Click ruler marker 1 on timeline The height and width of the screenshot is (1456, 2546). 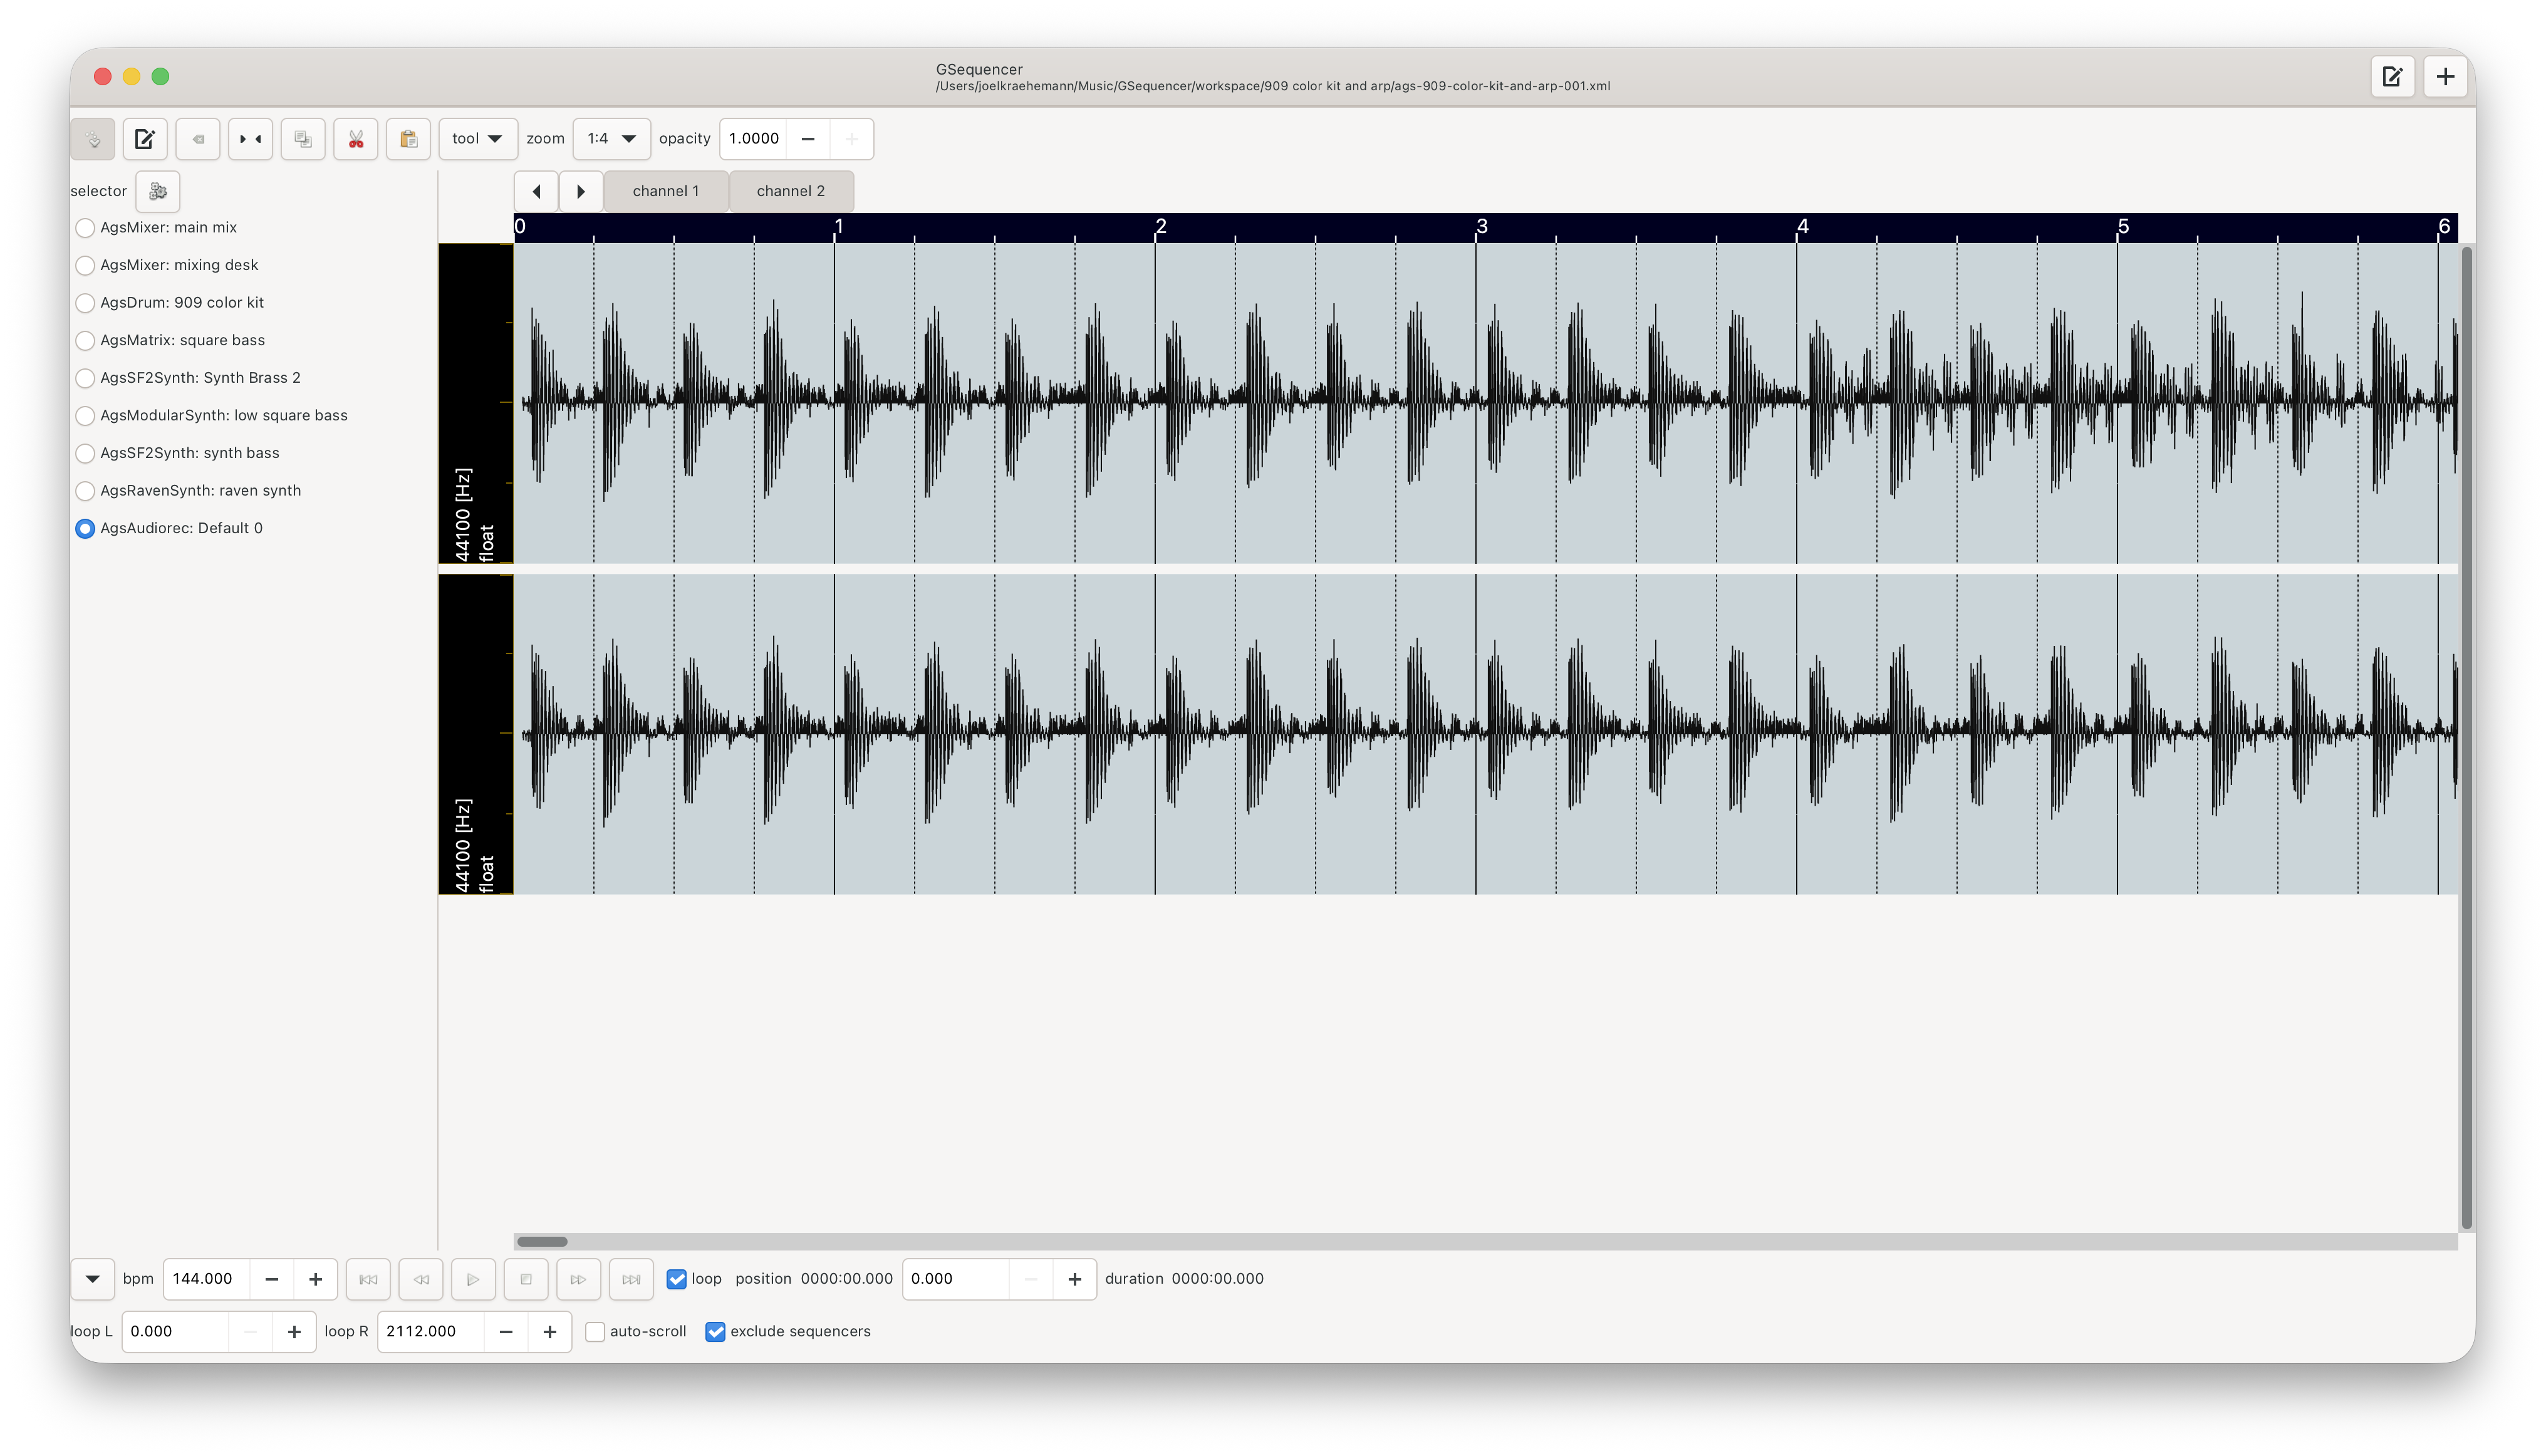pyautogui.click(x=838, y=226)
